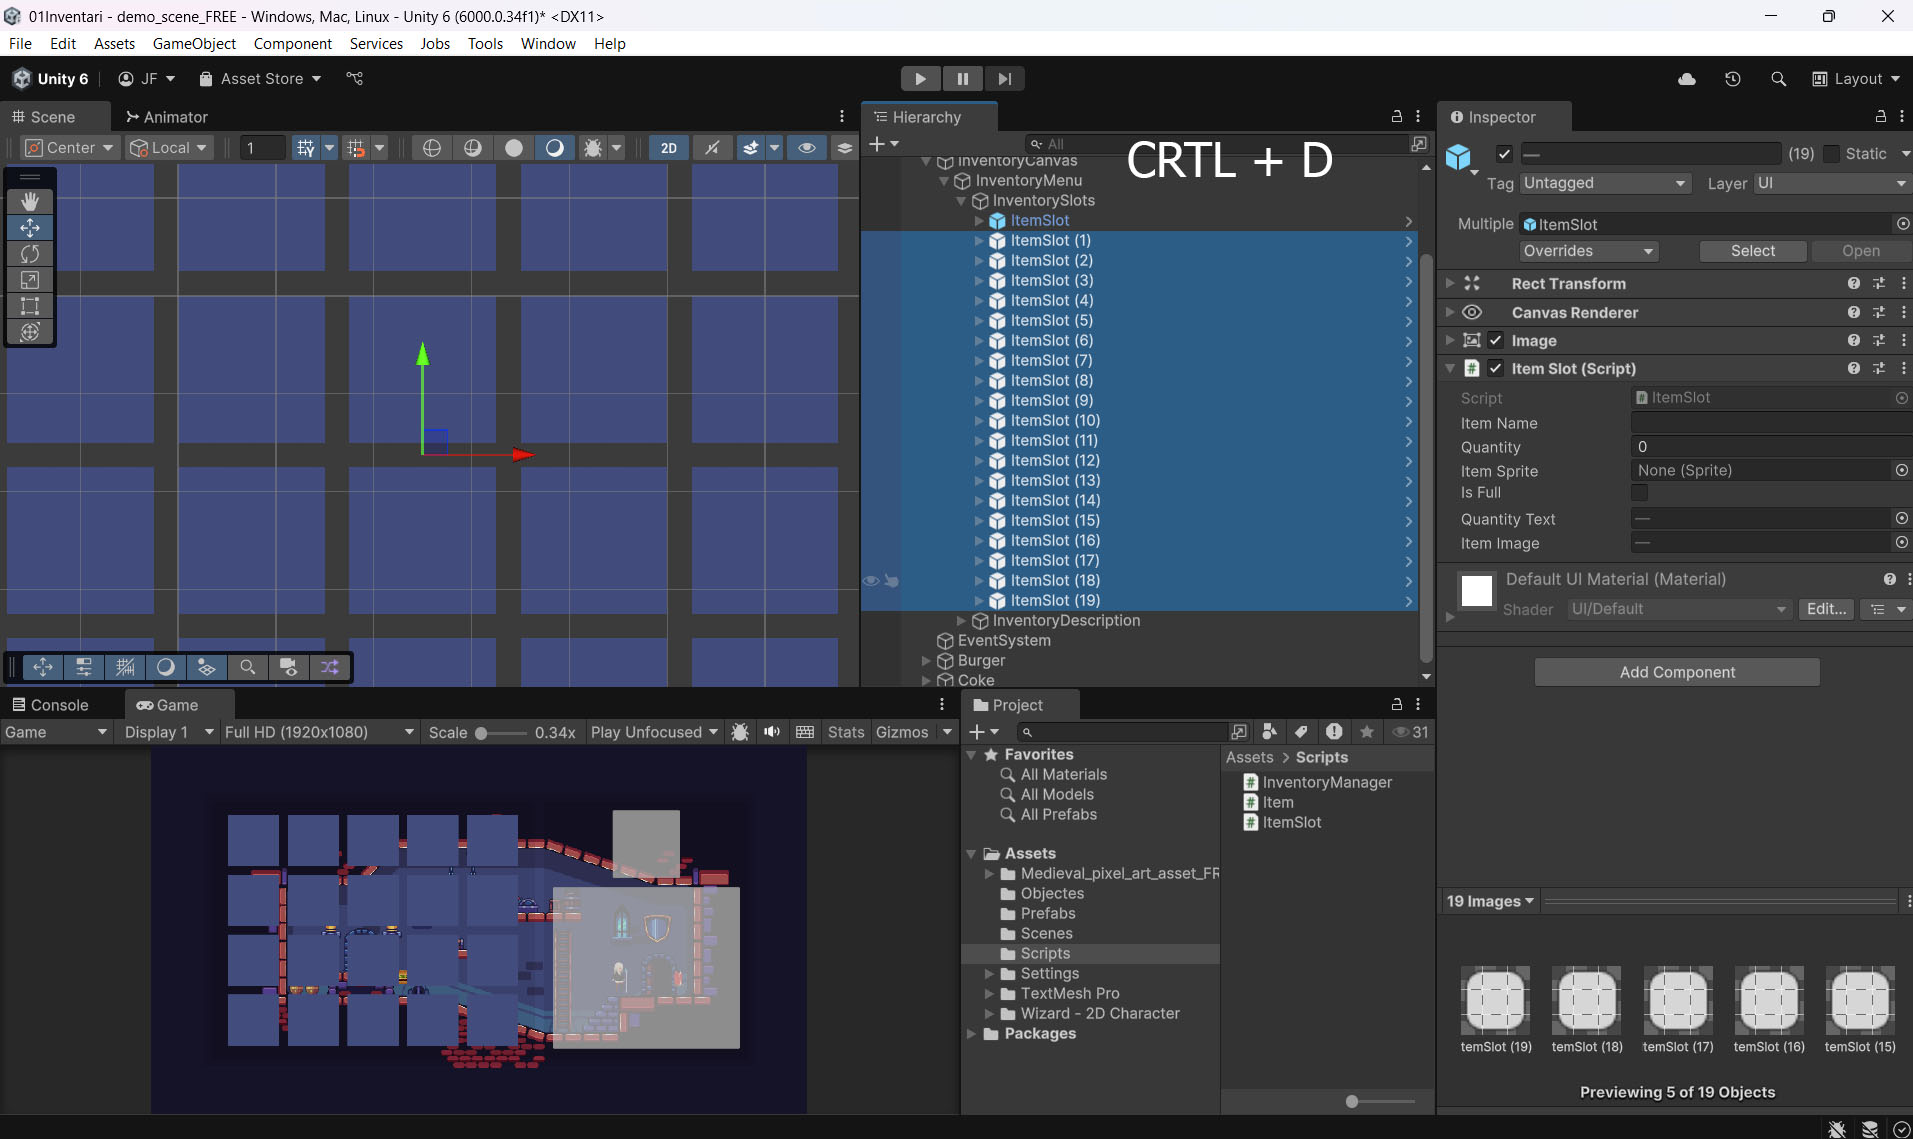The image size is (1913, 1139).
Task: Open the Unity Cloud icon
Action: tap(1687, 79)
